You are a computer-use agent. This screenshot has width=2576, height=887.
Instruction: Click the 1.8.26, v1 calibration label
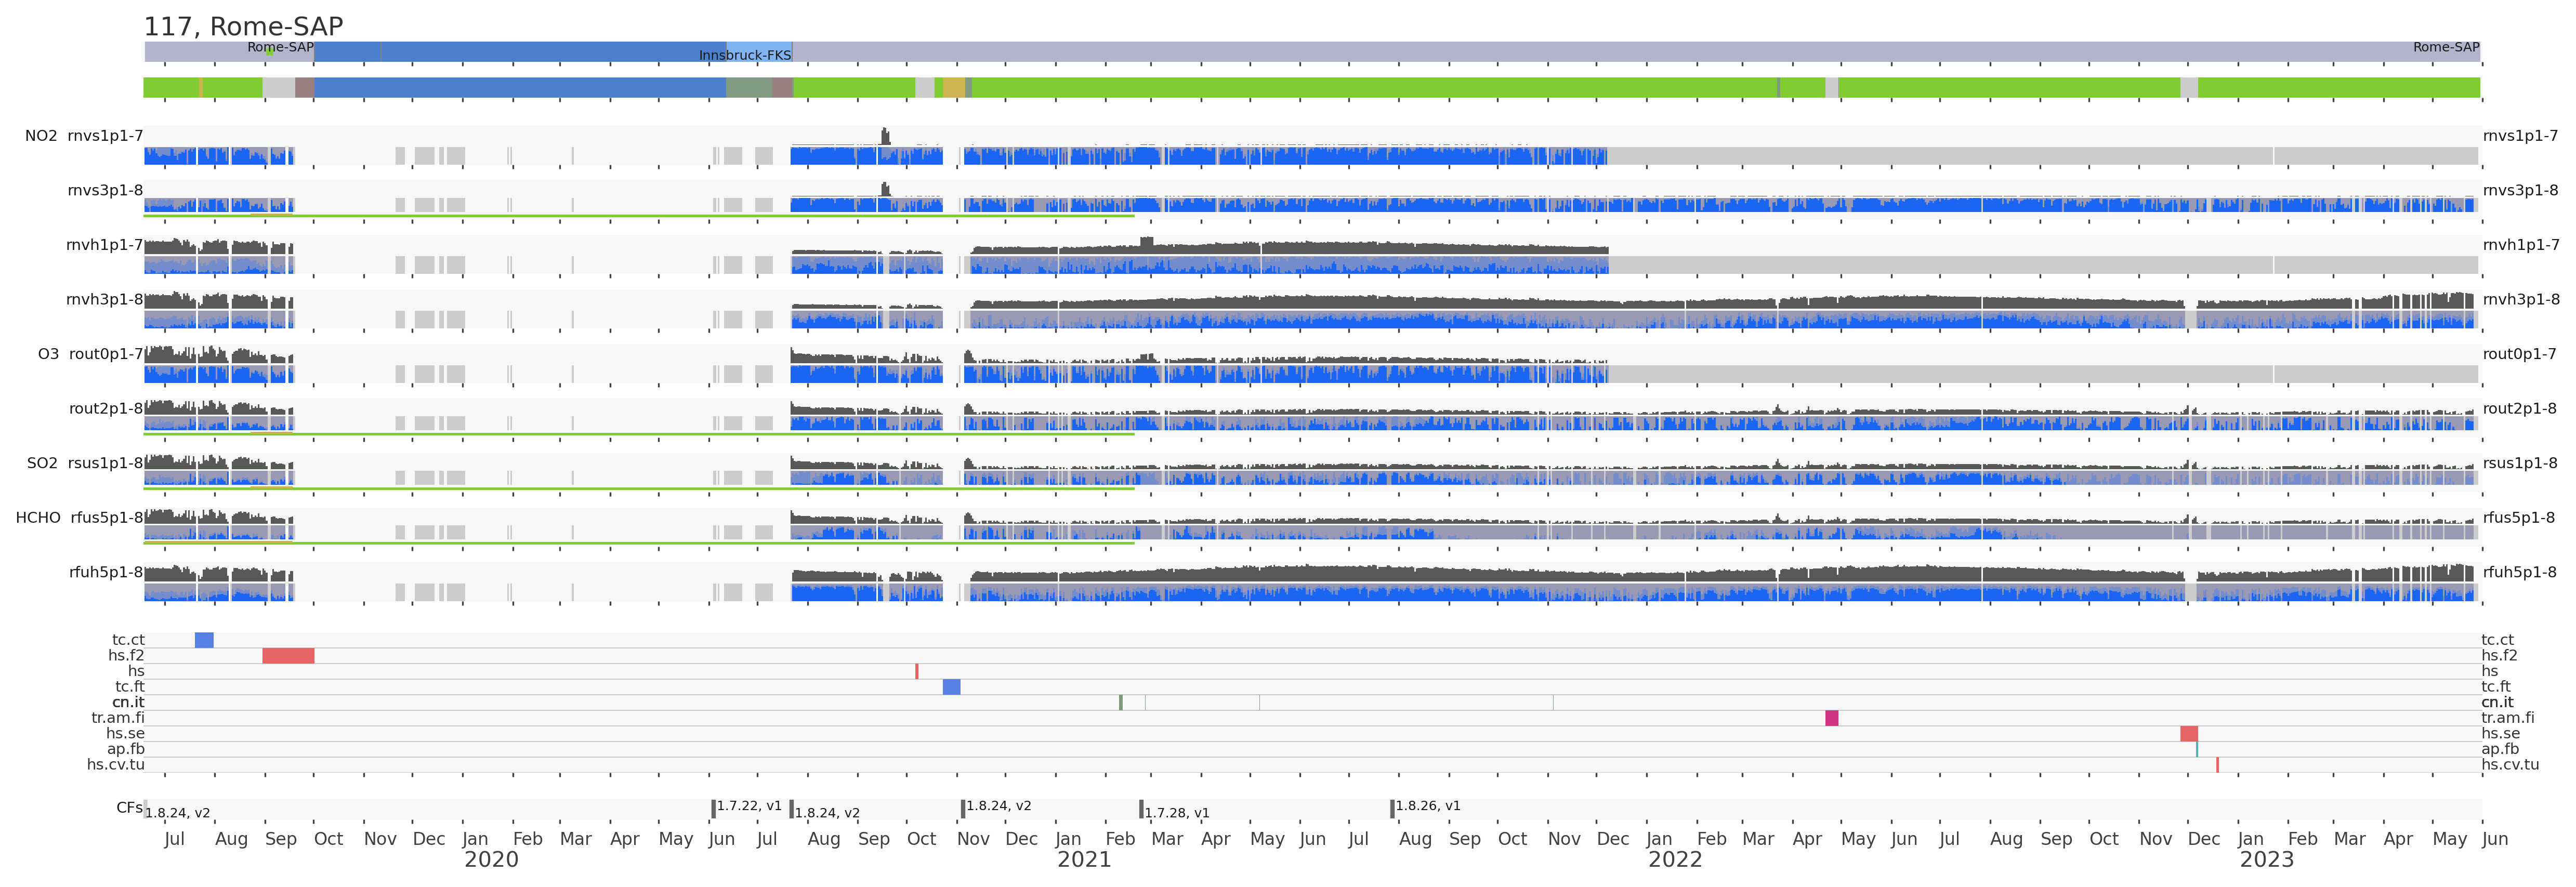tap(1427, 806)
